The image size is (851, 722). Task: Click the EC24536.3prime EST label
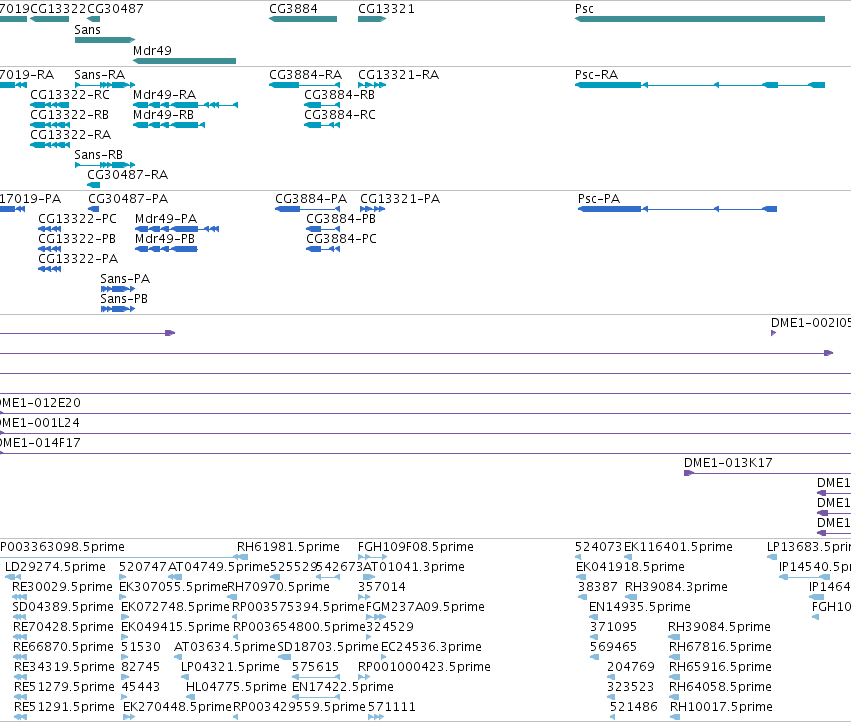click(x=431, y=647)
